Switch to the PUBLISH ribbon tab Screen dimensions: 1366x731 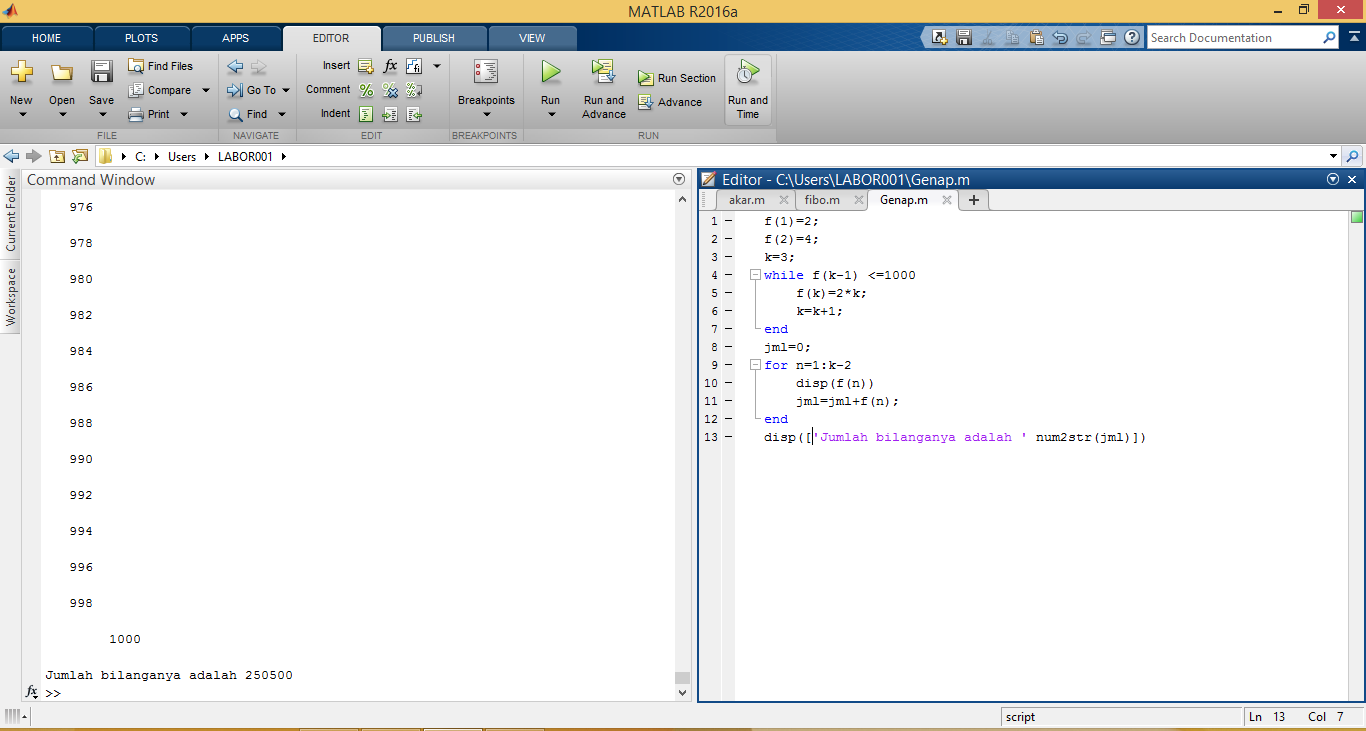[433, 38]
